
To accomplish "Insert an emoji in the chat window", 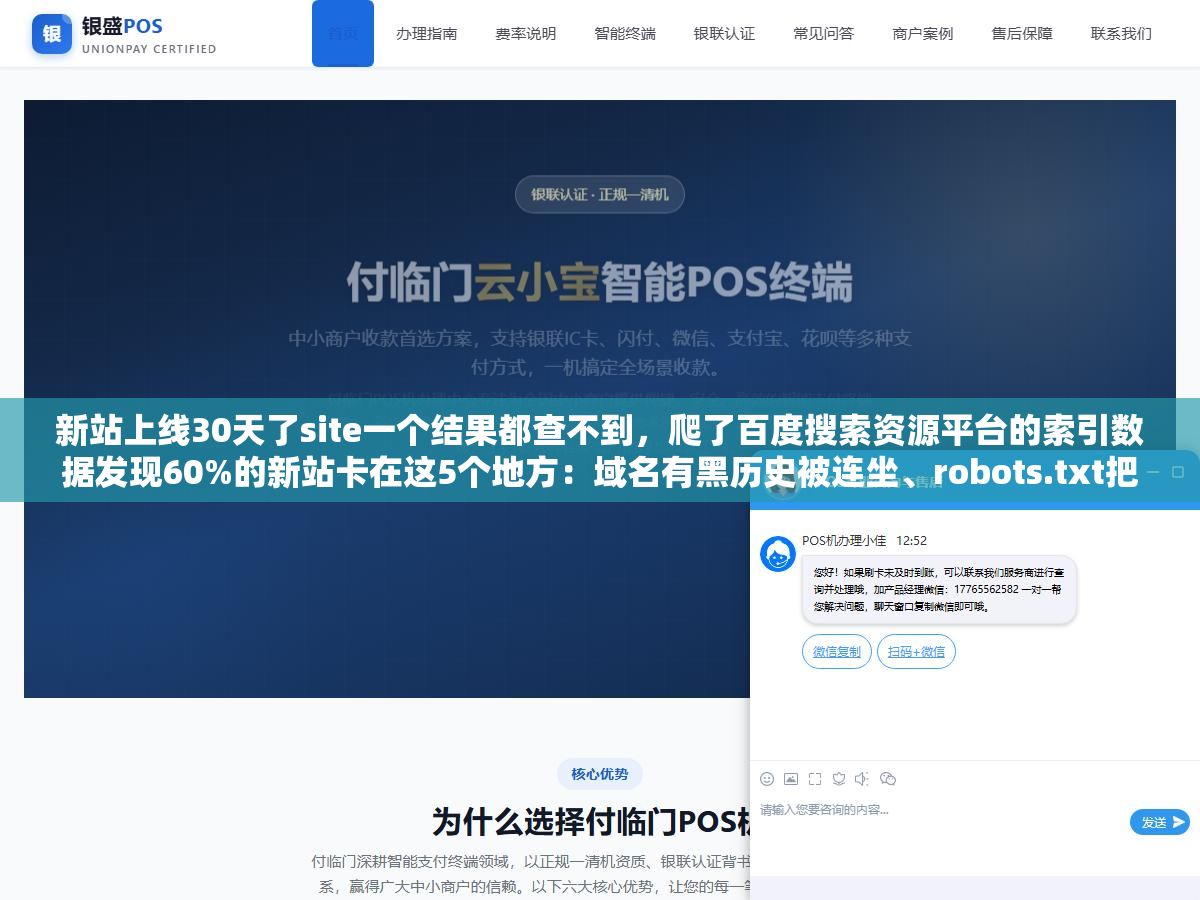I will coord(767,779).
